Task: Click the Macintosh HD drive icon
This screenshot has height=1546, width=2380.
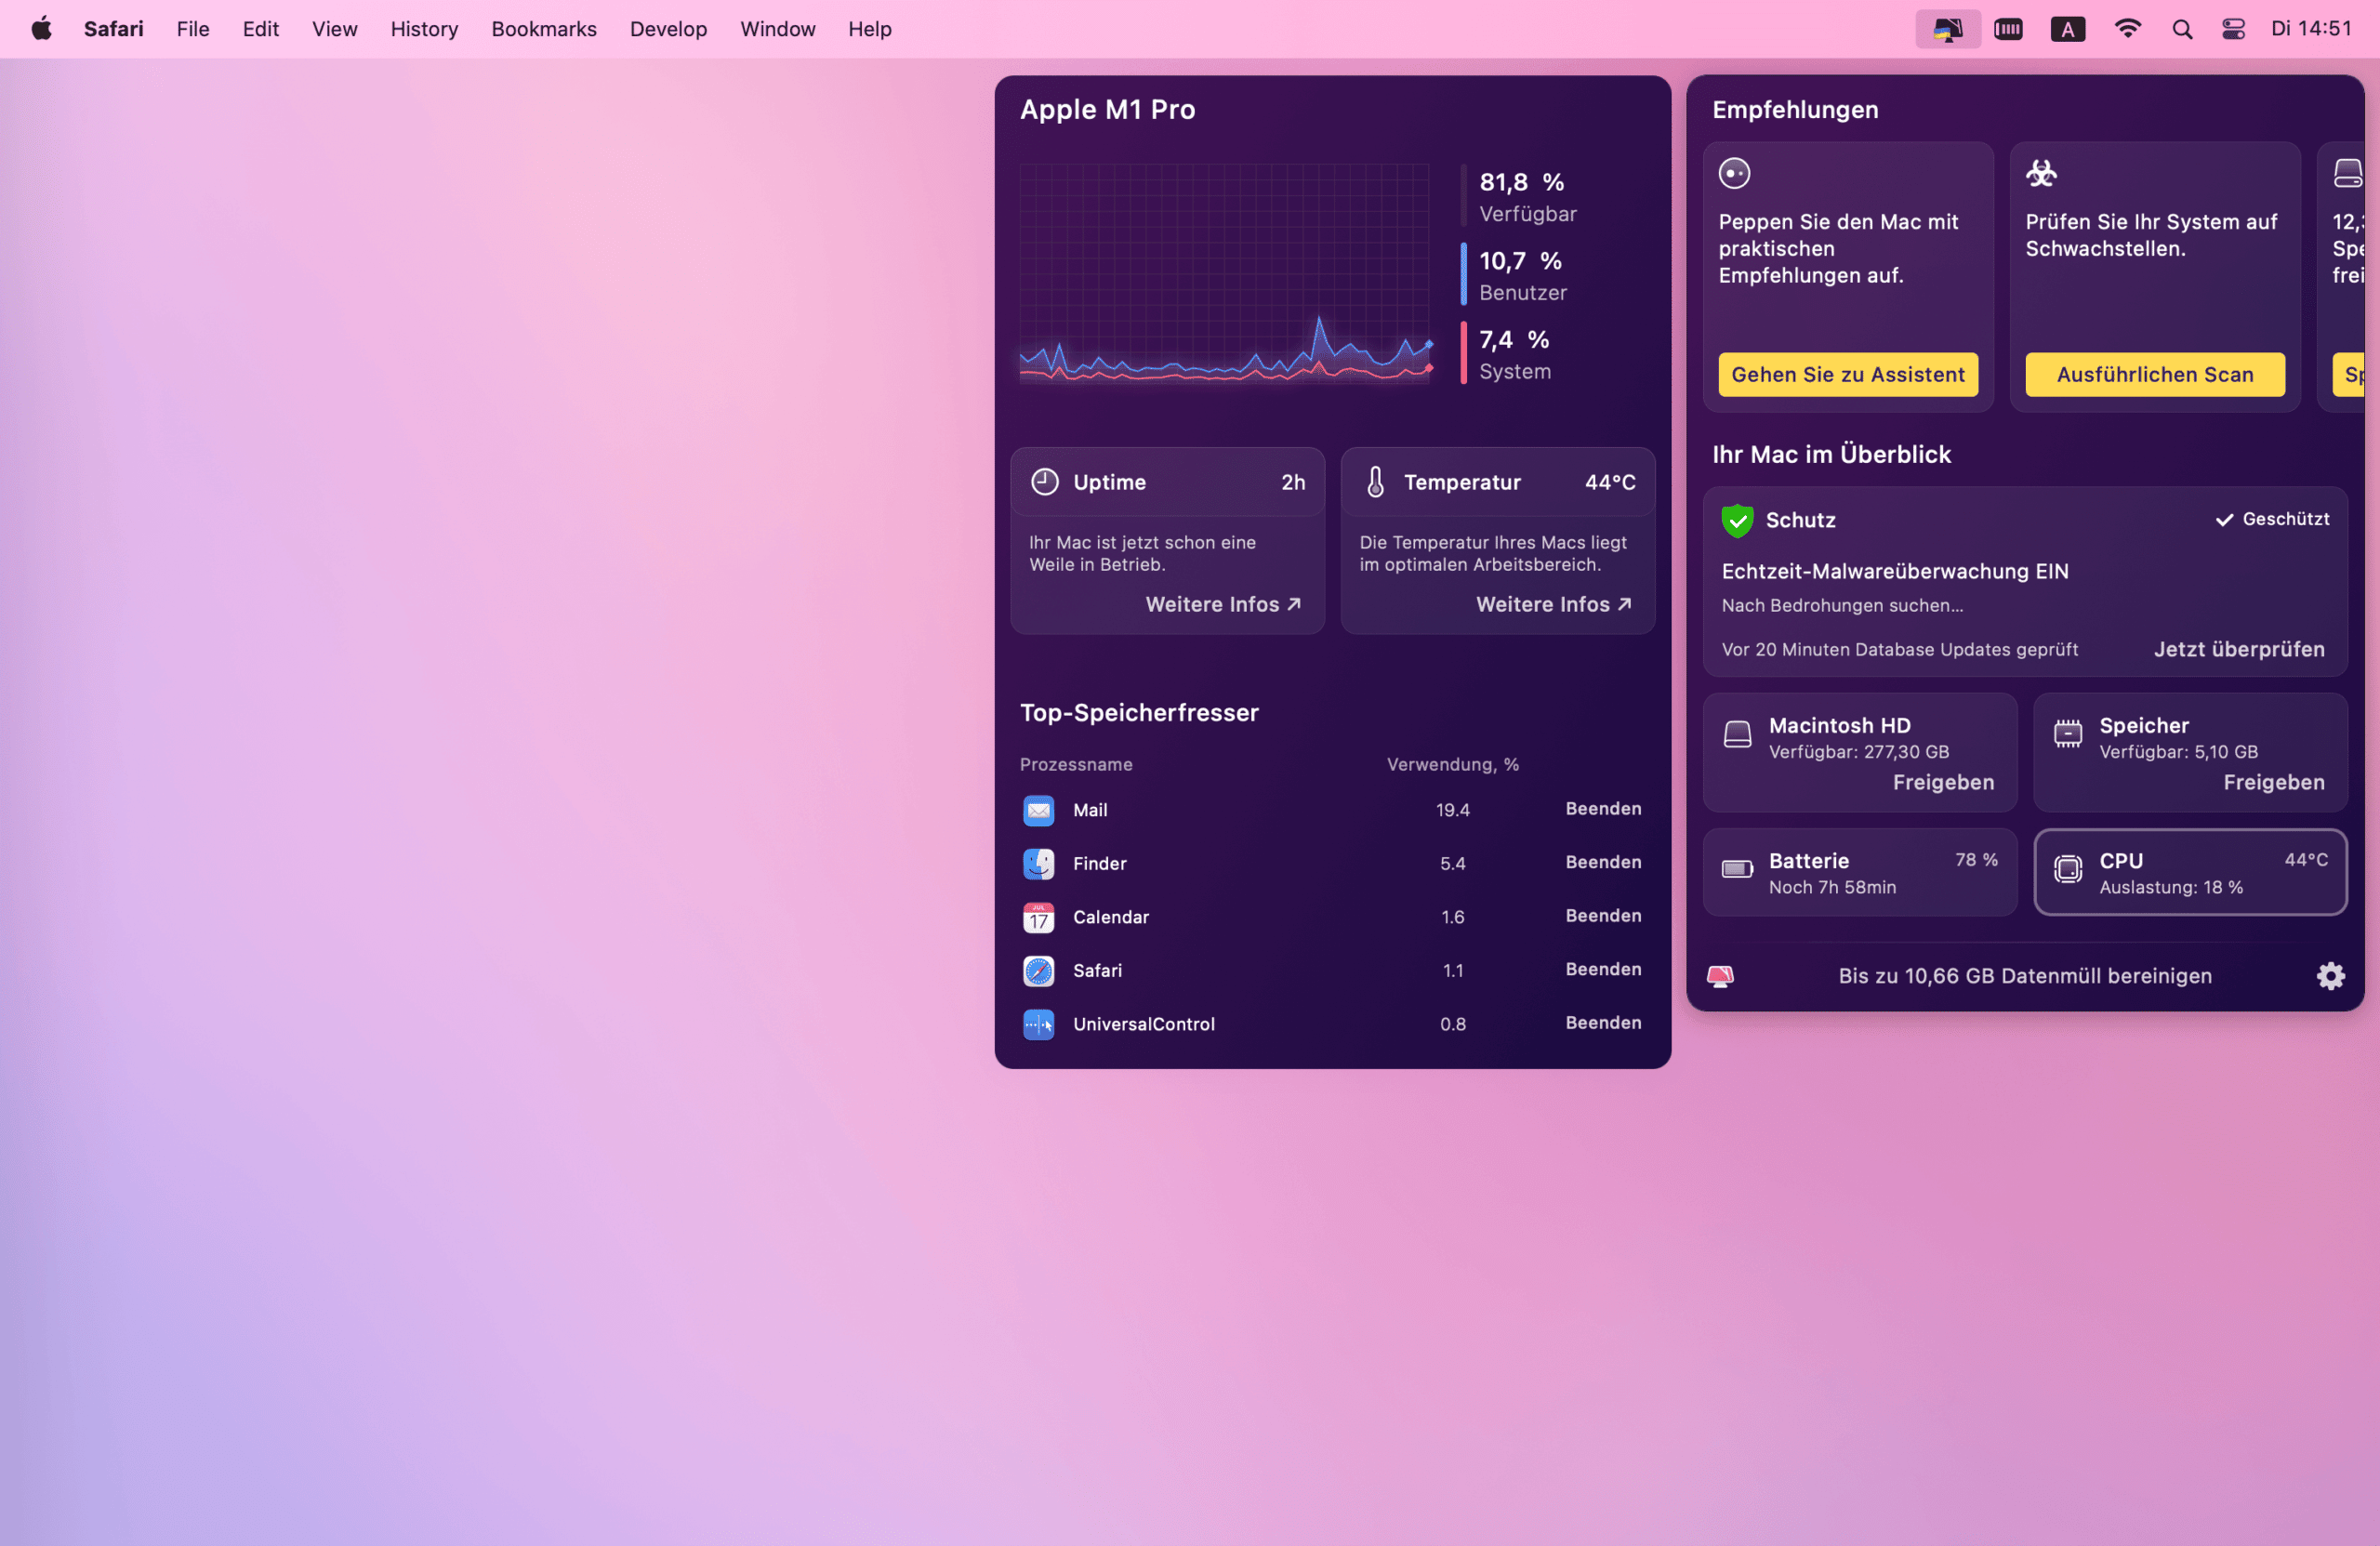Action: [1737, 734]
